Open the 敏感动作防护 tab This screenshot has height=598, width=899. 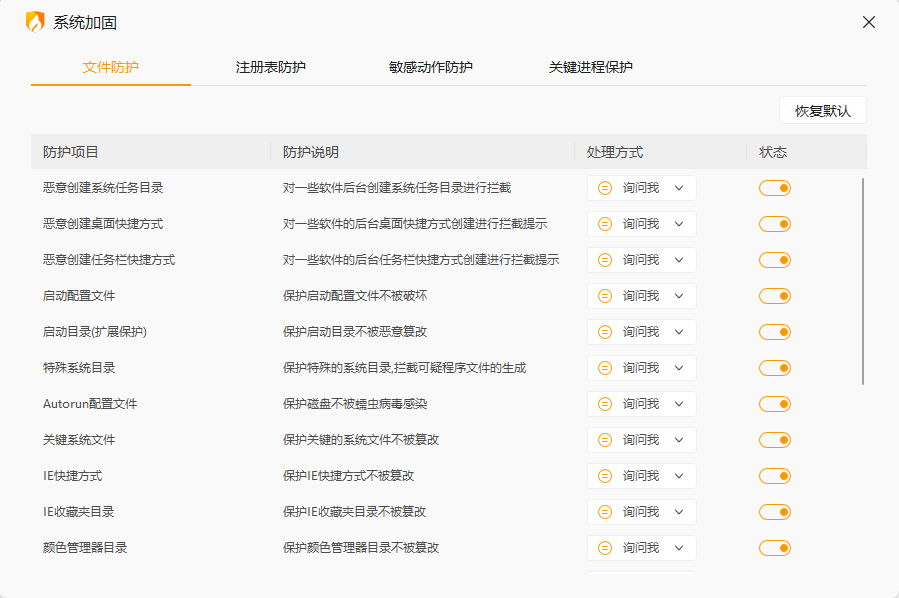(431, 67)
